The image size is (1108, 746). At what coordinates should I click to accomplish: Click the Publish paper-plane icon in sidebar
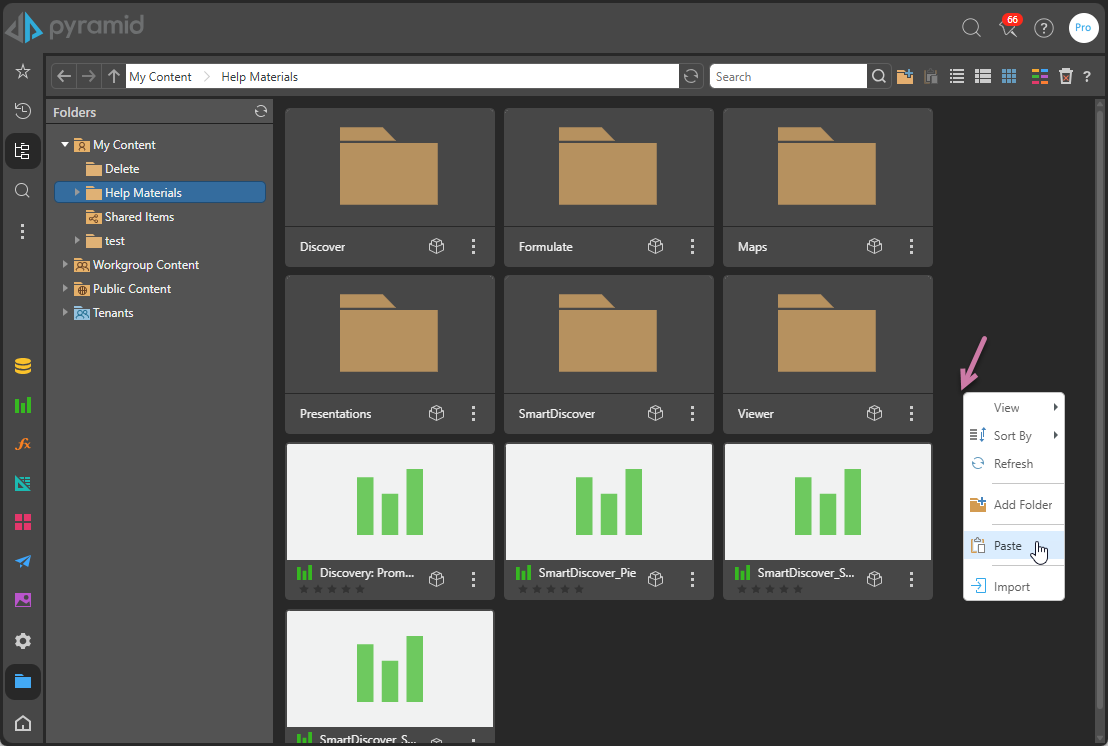click(22, 561)
